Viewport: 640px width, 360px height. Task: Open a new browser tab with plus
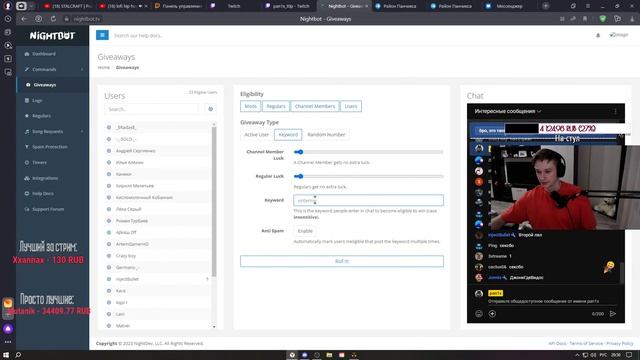pyautogui.click(x=545, y=6)
